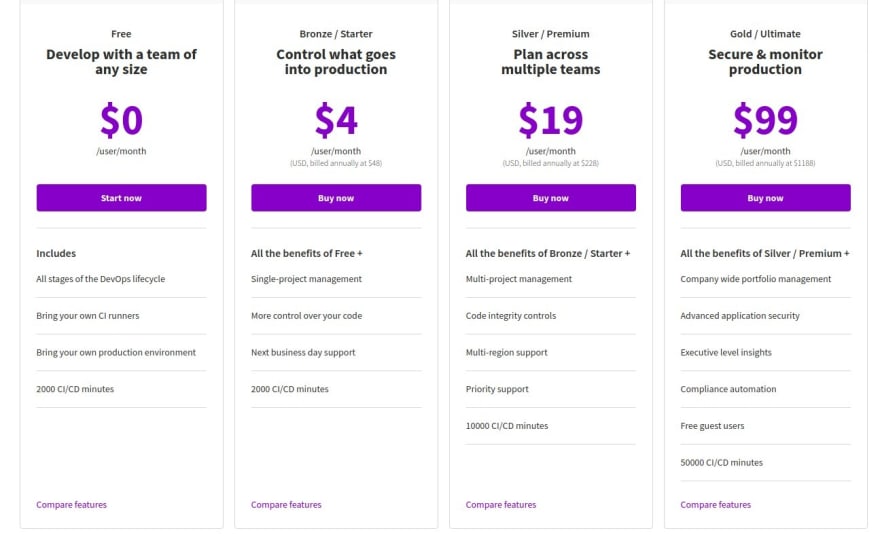The image size is (880, 537).
Task: Select the "Next business day support" feature
Action: [303, 353]
